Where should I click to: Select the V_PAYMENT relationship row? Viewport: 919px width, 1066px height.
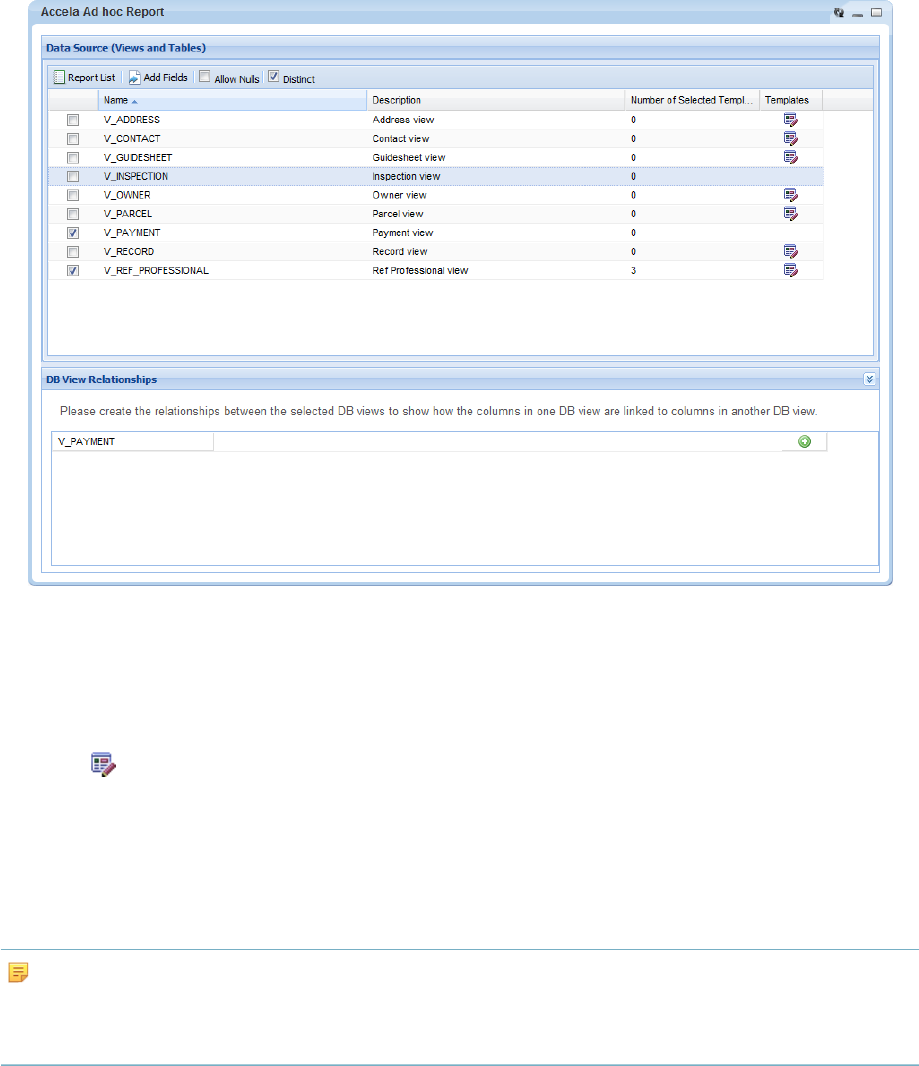pos(439,442)
